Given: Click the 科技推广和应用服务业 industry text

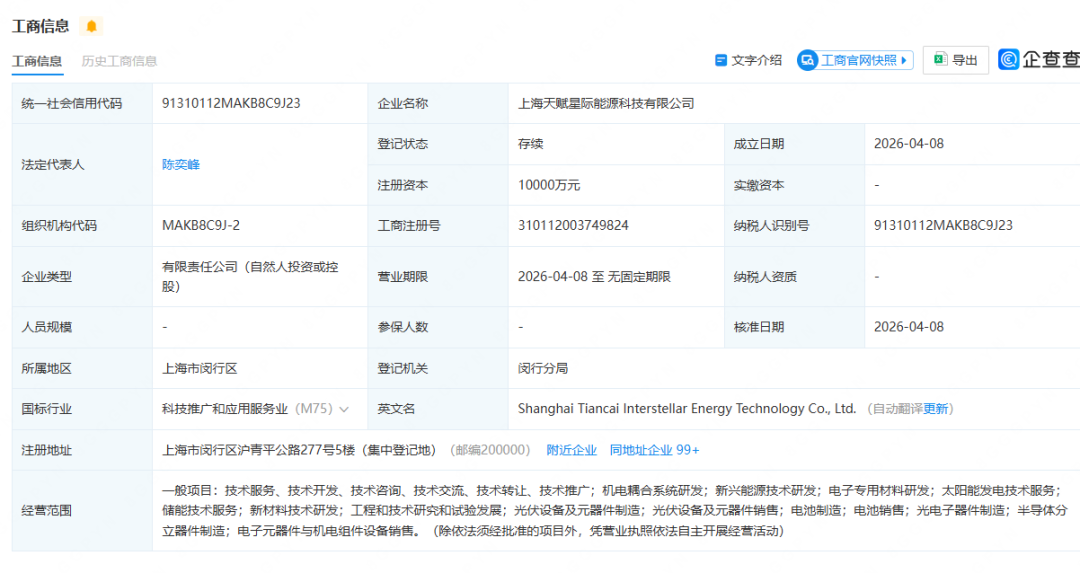Looking at the screenshot, I should point(225,409).
